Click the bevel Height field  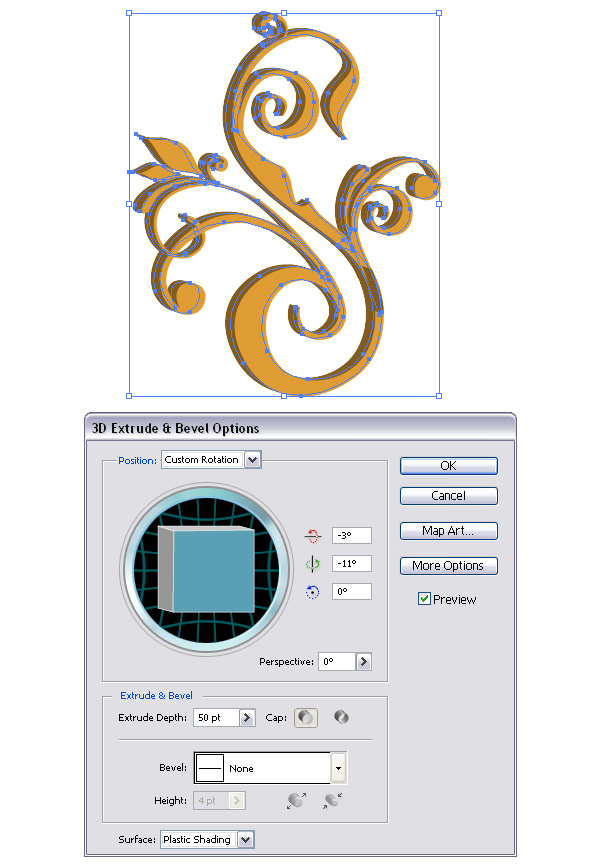(211, 800)
